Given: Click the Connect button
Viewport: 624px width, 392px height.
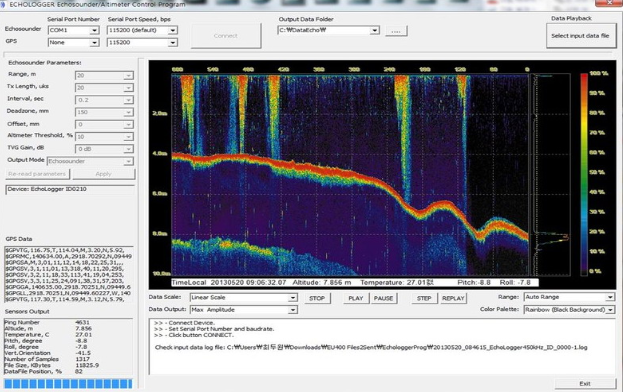Looking at the screenshot, I should click(226, 36).
